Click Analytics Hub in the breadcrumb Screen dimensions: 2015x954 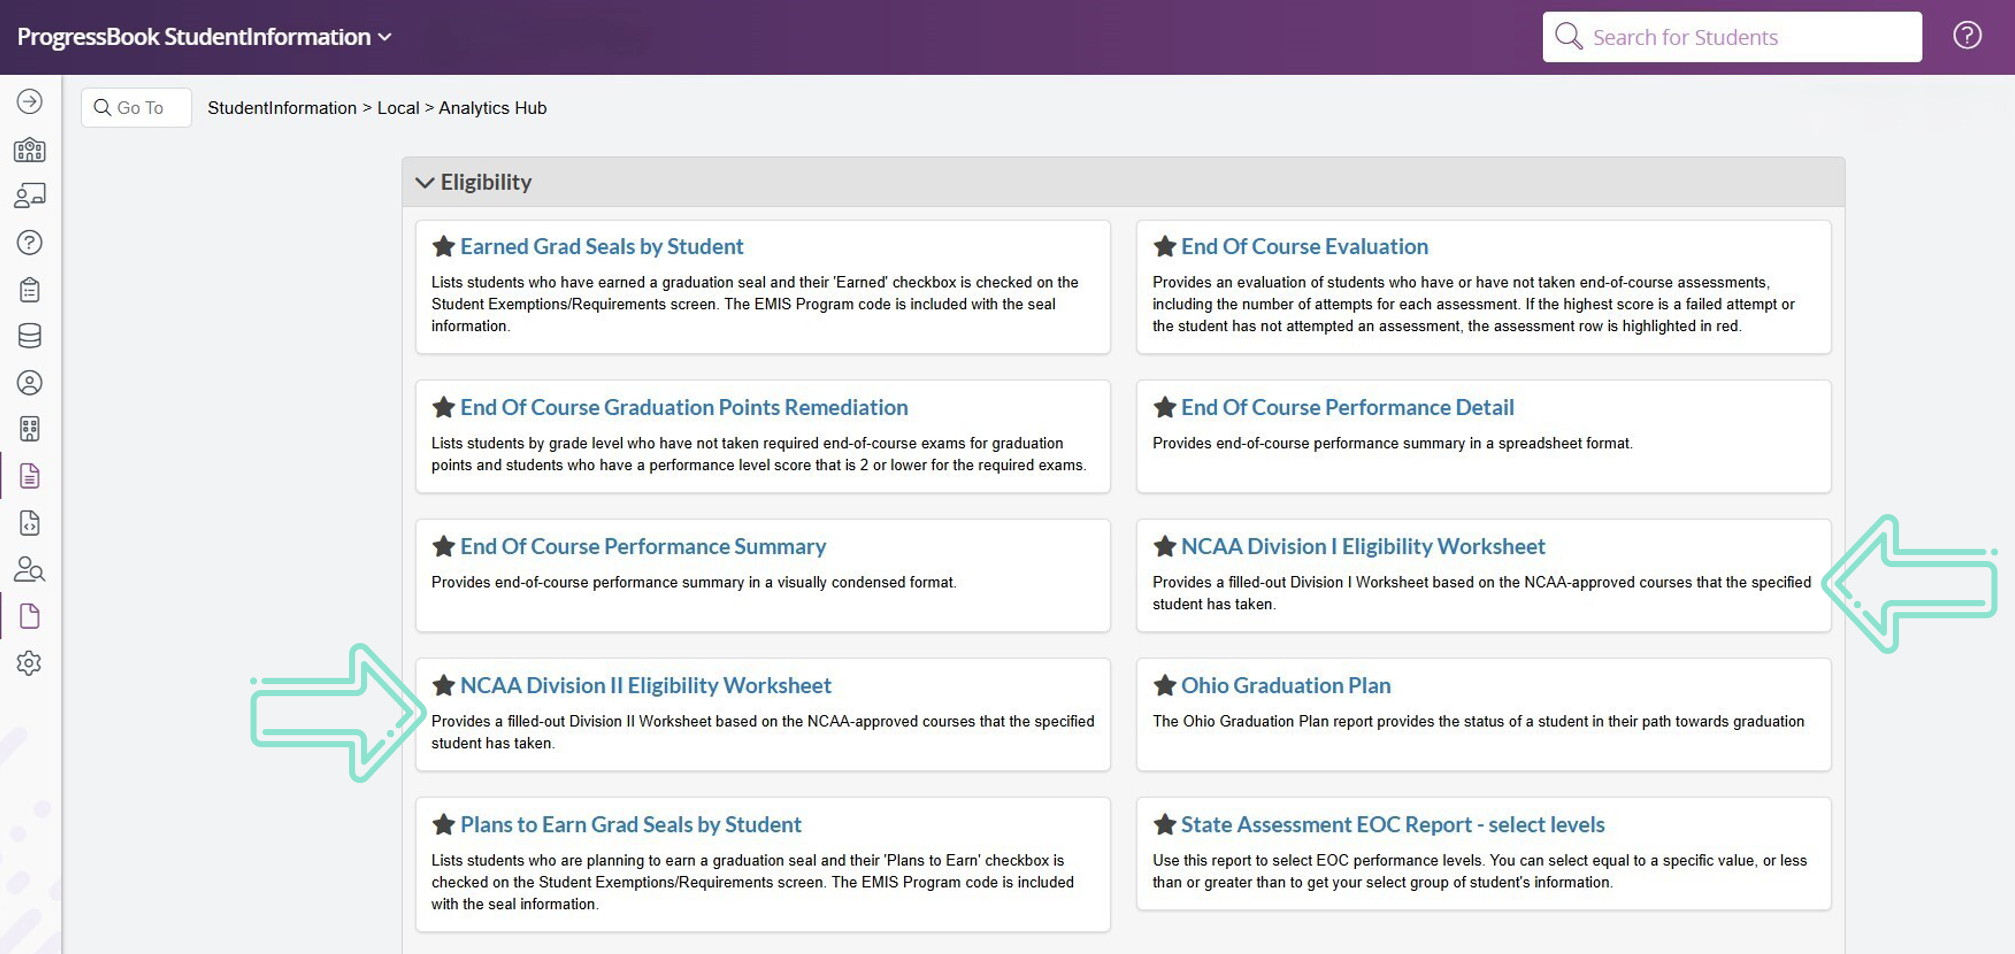tap(493, 108)
